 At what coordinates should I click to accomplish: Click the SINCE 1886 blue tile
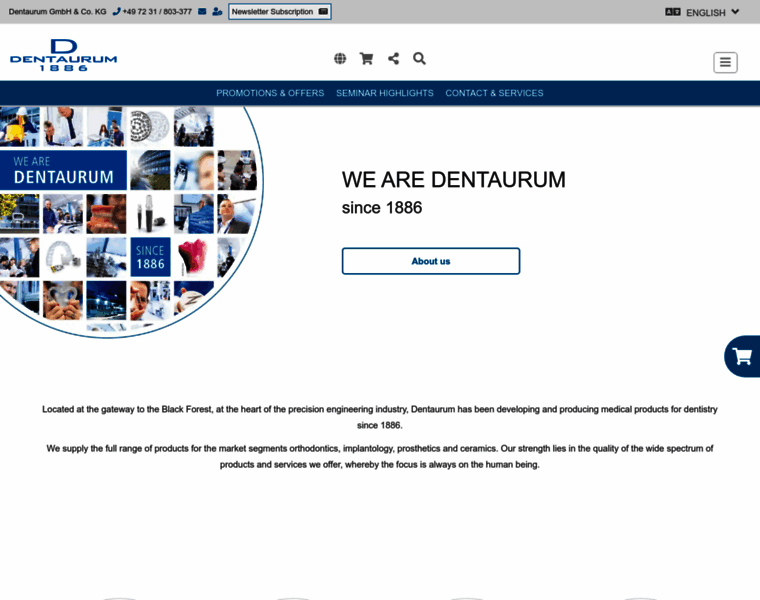[150, 257]
